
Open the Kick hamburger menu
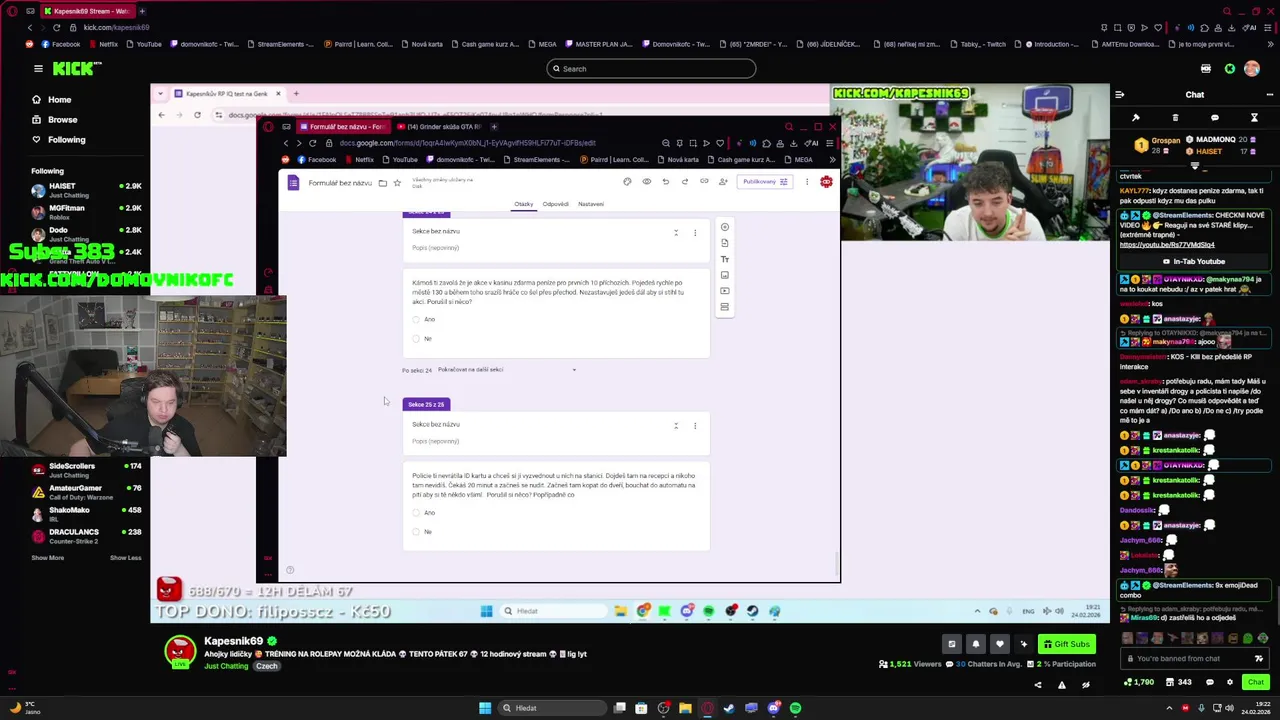point(38,69)
